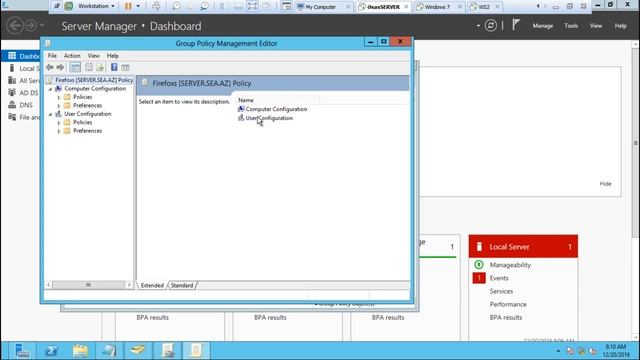Click the Export List toolbar icon
Image resolution: width=640 pixels, height=360 pixels.
pos(100,67)
